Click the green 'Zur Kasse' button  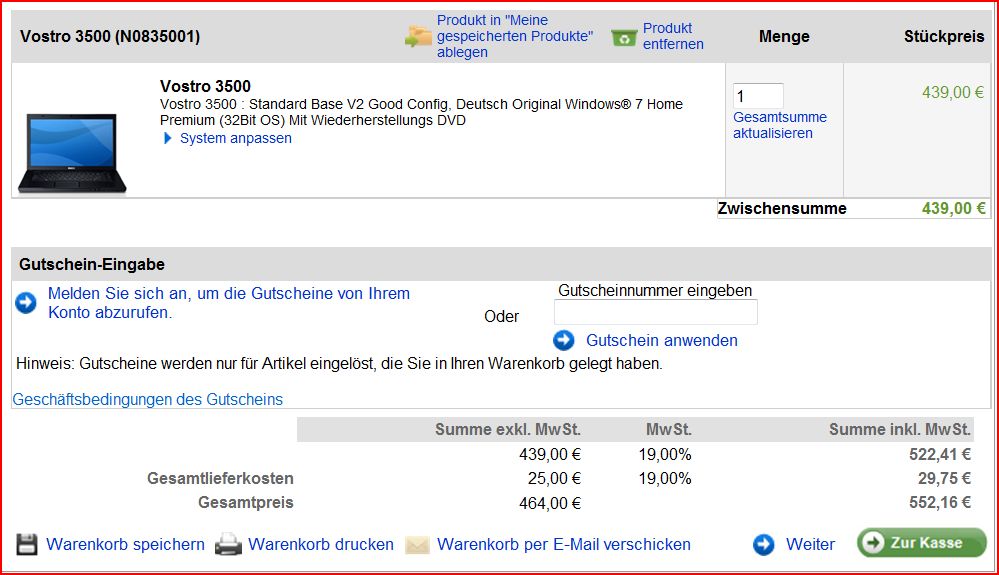click(922, 543)
